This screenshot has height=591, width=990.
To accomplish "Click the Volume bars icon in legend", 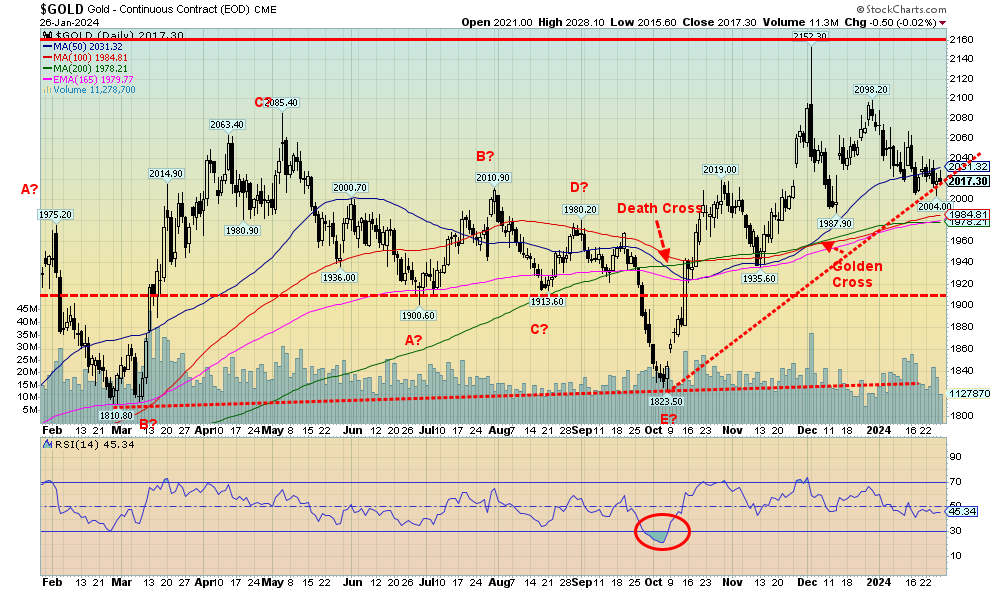I will click(45, 89).
